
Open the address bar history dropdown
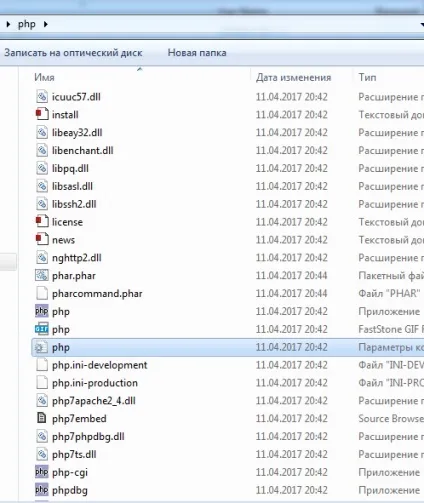pos(421,24)
